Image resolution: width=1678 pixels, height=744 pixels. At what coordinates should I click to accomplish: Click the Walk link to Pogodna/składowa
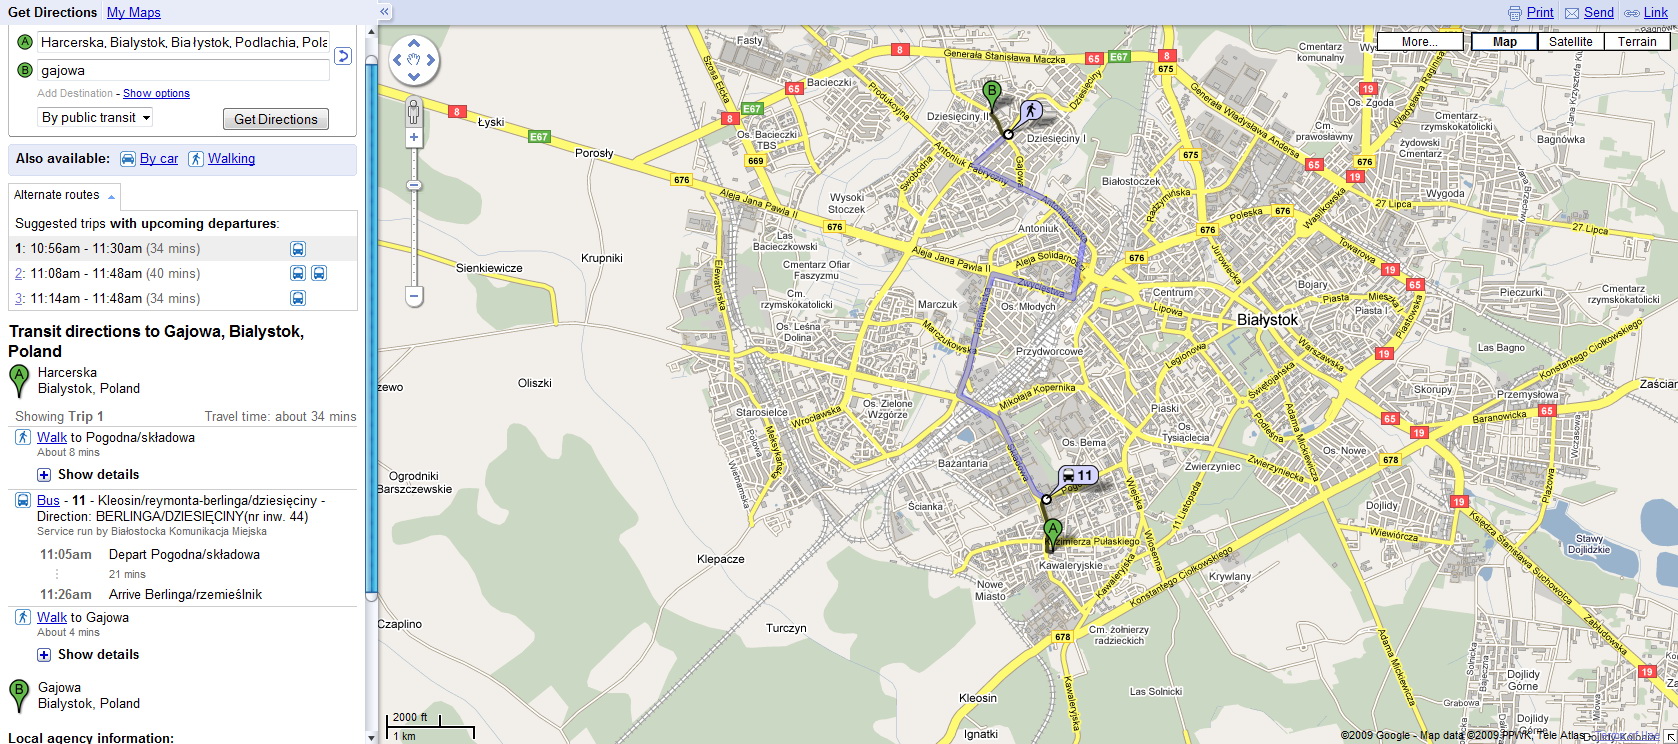click(x=52, y=437)
